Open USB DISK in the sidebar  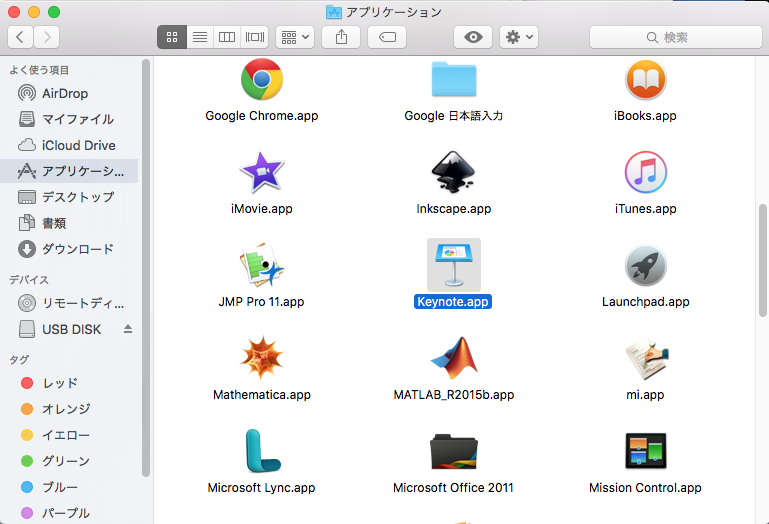click(69, 329)
